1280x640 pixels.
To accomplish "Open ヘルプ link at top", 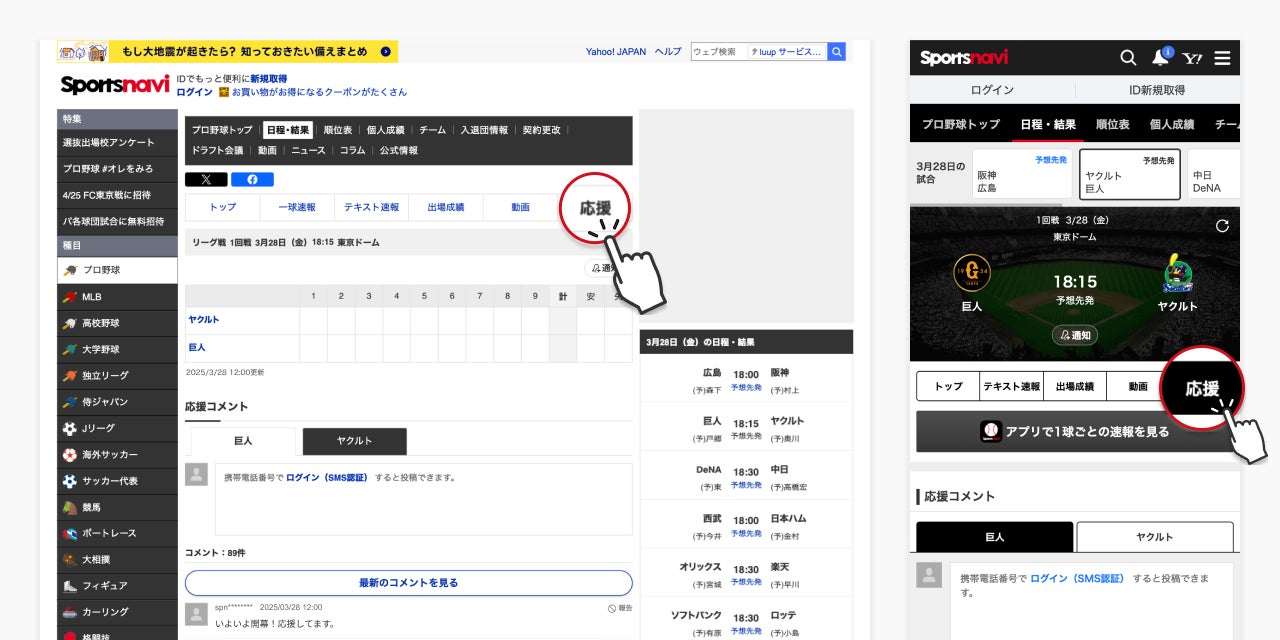I will pos(667,52).
